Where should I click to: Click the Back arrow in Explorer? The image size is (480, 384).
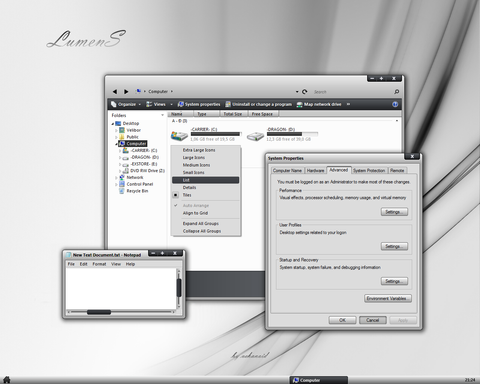[115, 91]
